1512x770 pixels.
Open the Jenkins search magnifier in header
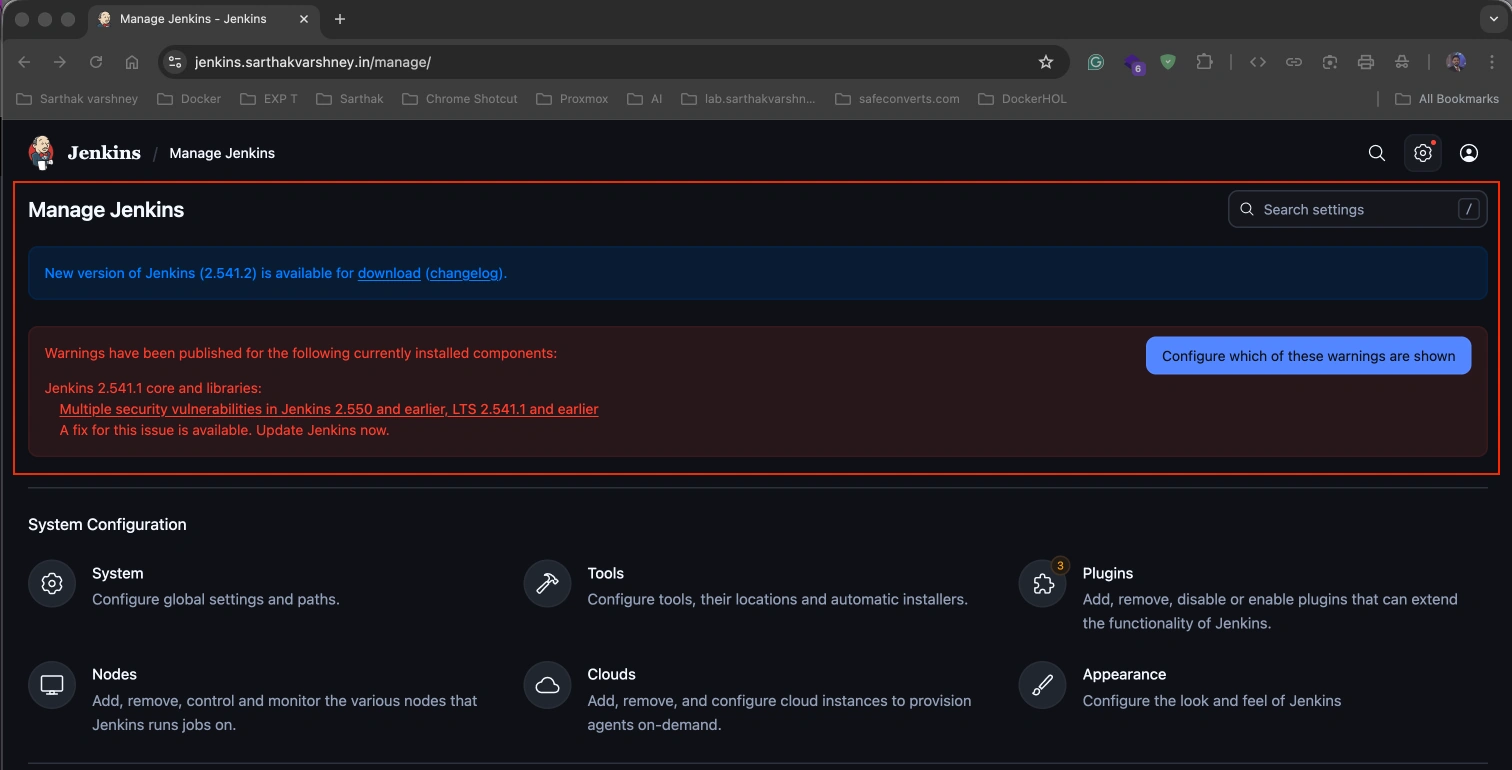(x=1377, y=153)
